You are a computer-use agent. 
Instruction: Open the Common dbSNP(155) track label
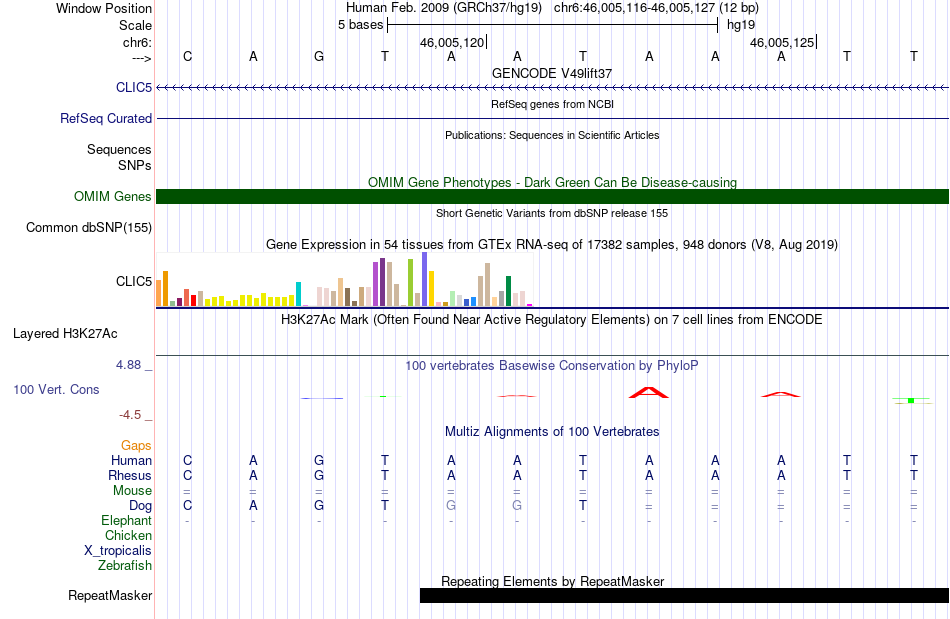pos(88,227)
